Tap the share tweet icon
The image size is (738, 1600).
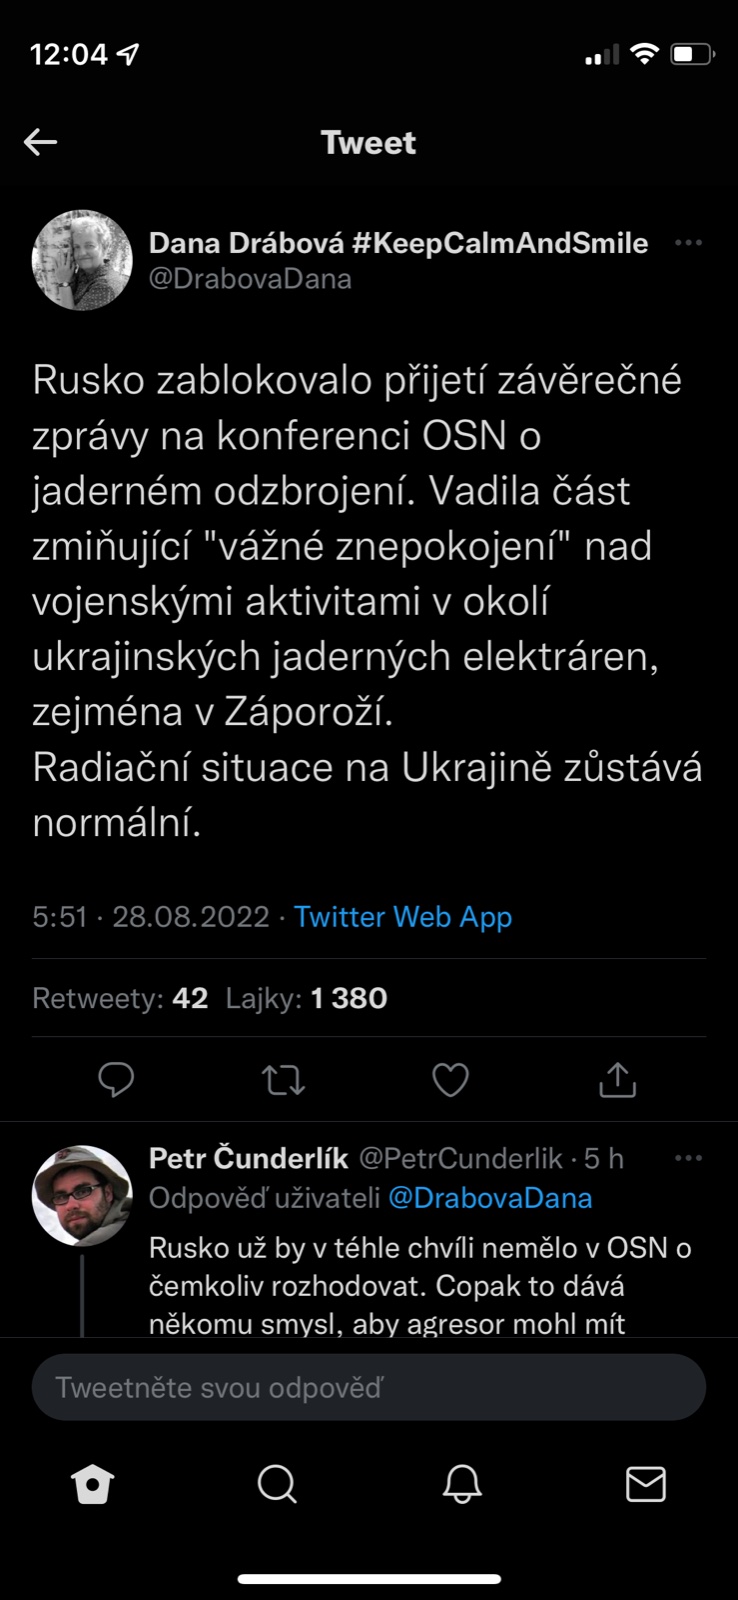617,1080
